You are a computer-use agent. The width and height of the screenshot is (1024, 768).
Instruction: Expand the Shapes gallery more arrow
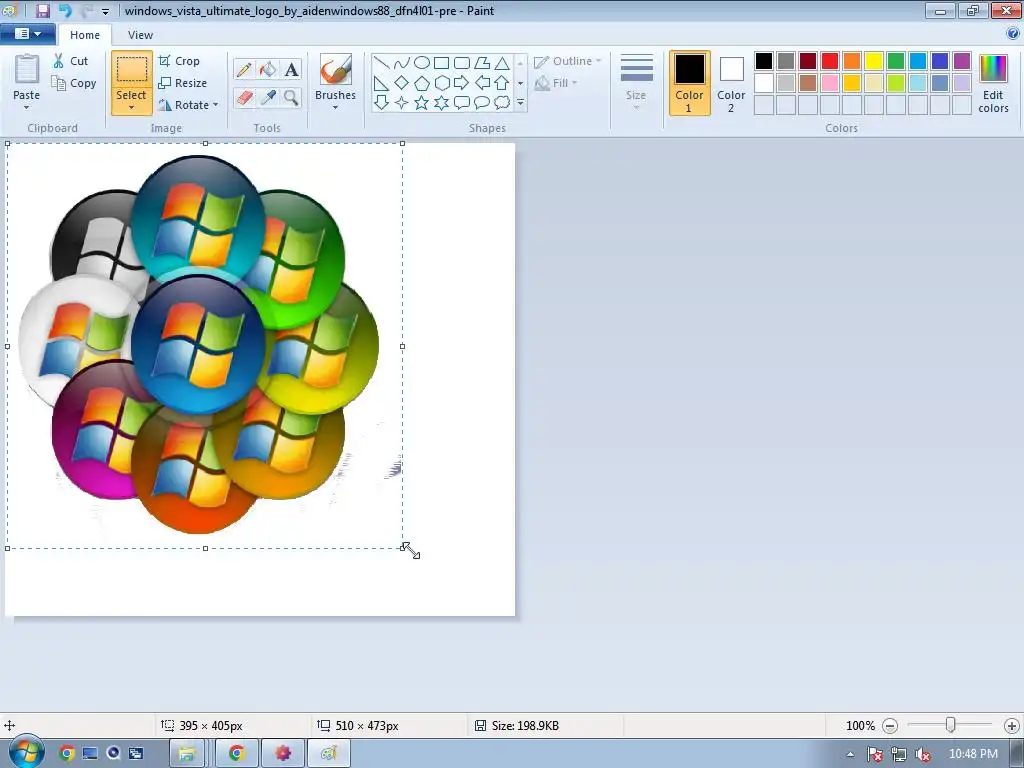tap(520, 103)
